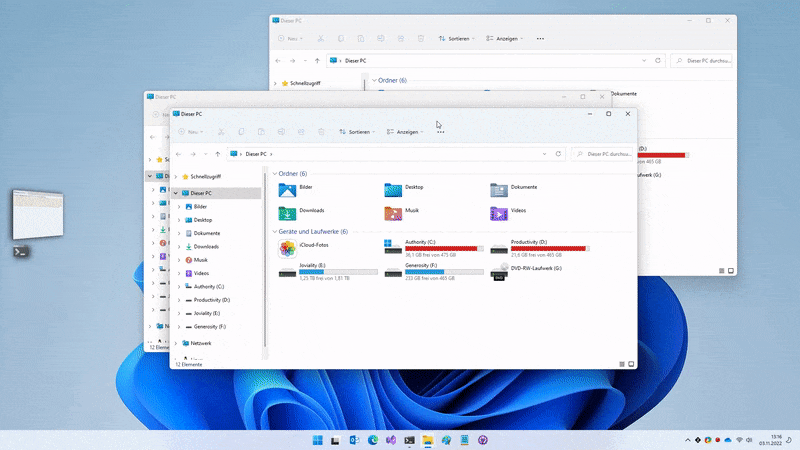
Task: Click the Joviality (E:) drive icon
Action: point(287,272)
